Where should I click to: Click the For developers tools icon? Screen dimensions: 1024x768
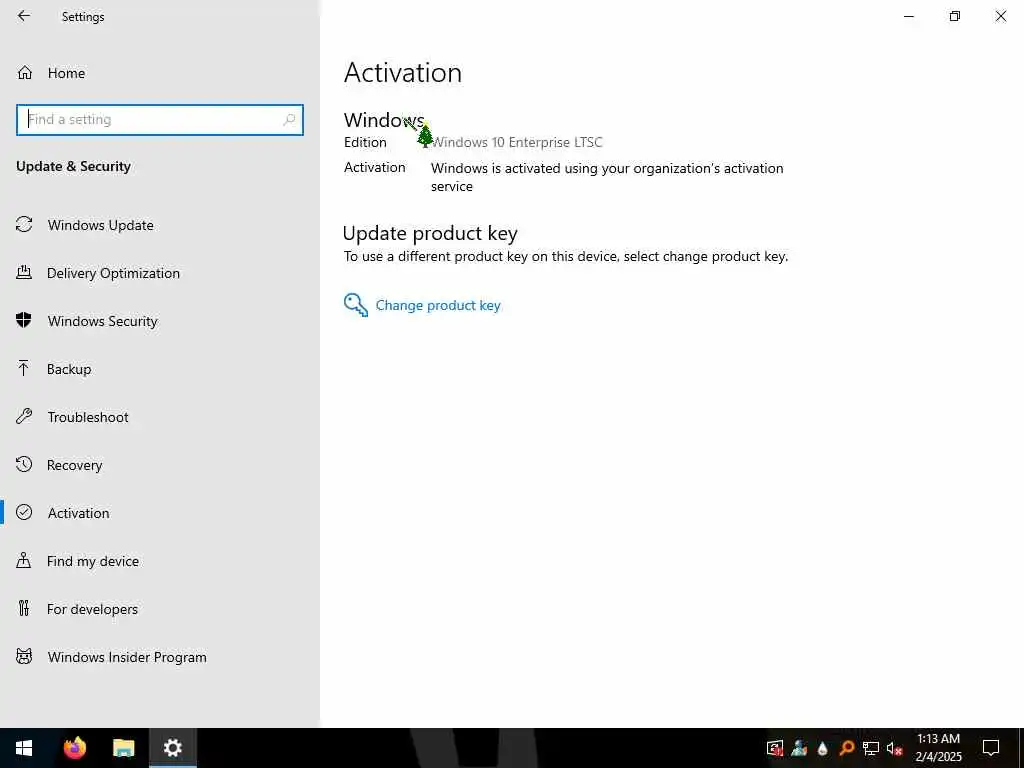pyautogui.click(x=24, y=609)
